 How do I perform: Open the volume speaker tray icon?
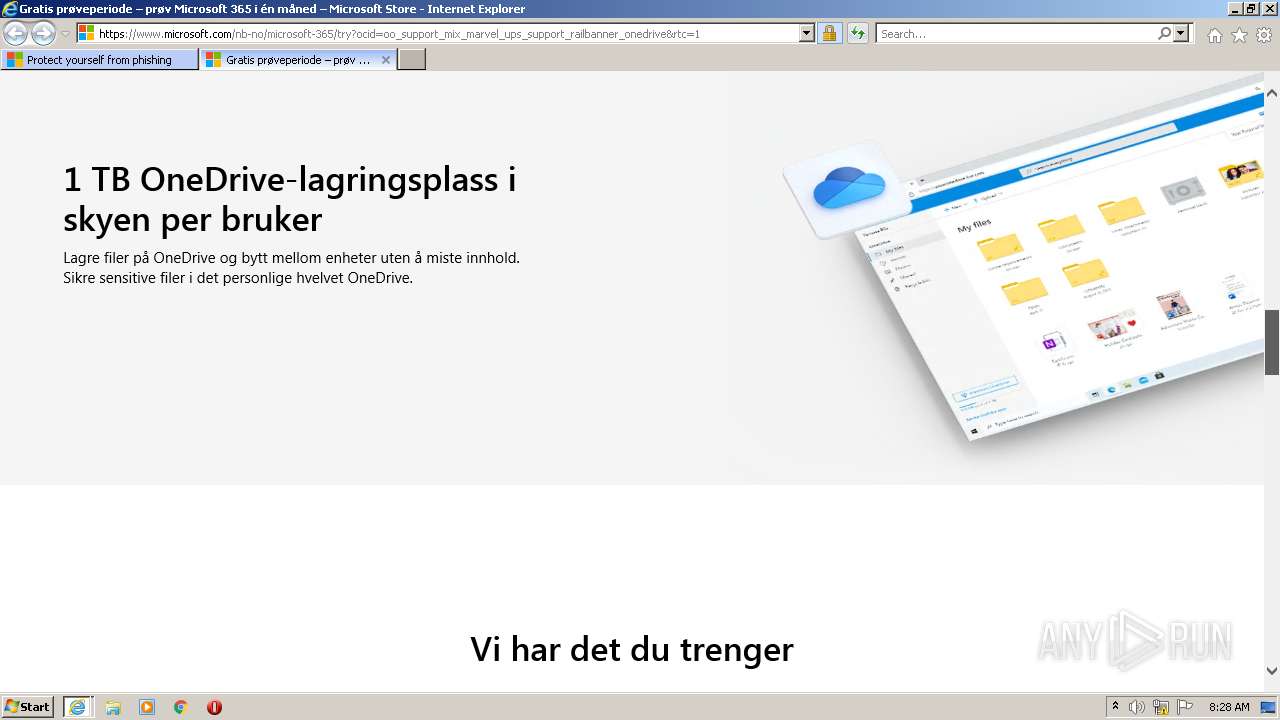pyautogui.click(x=1137, y=707)
